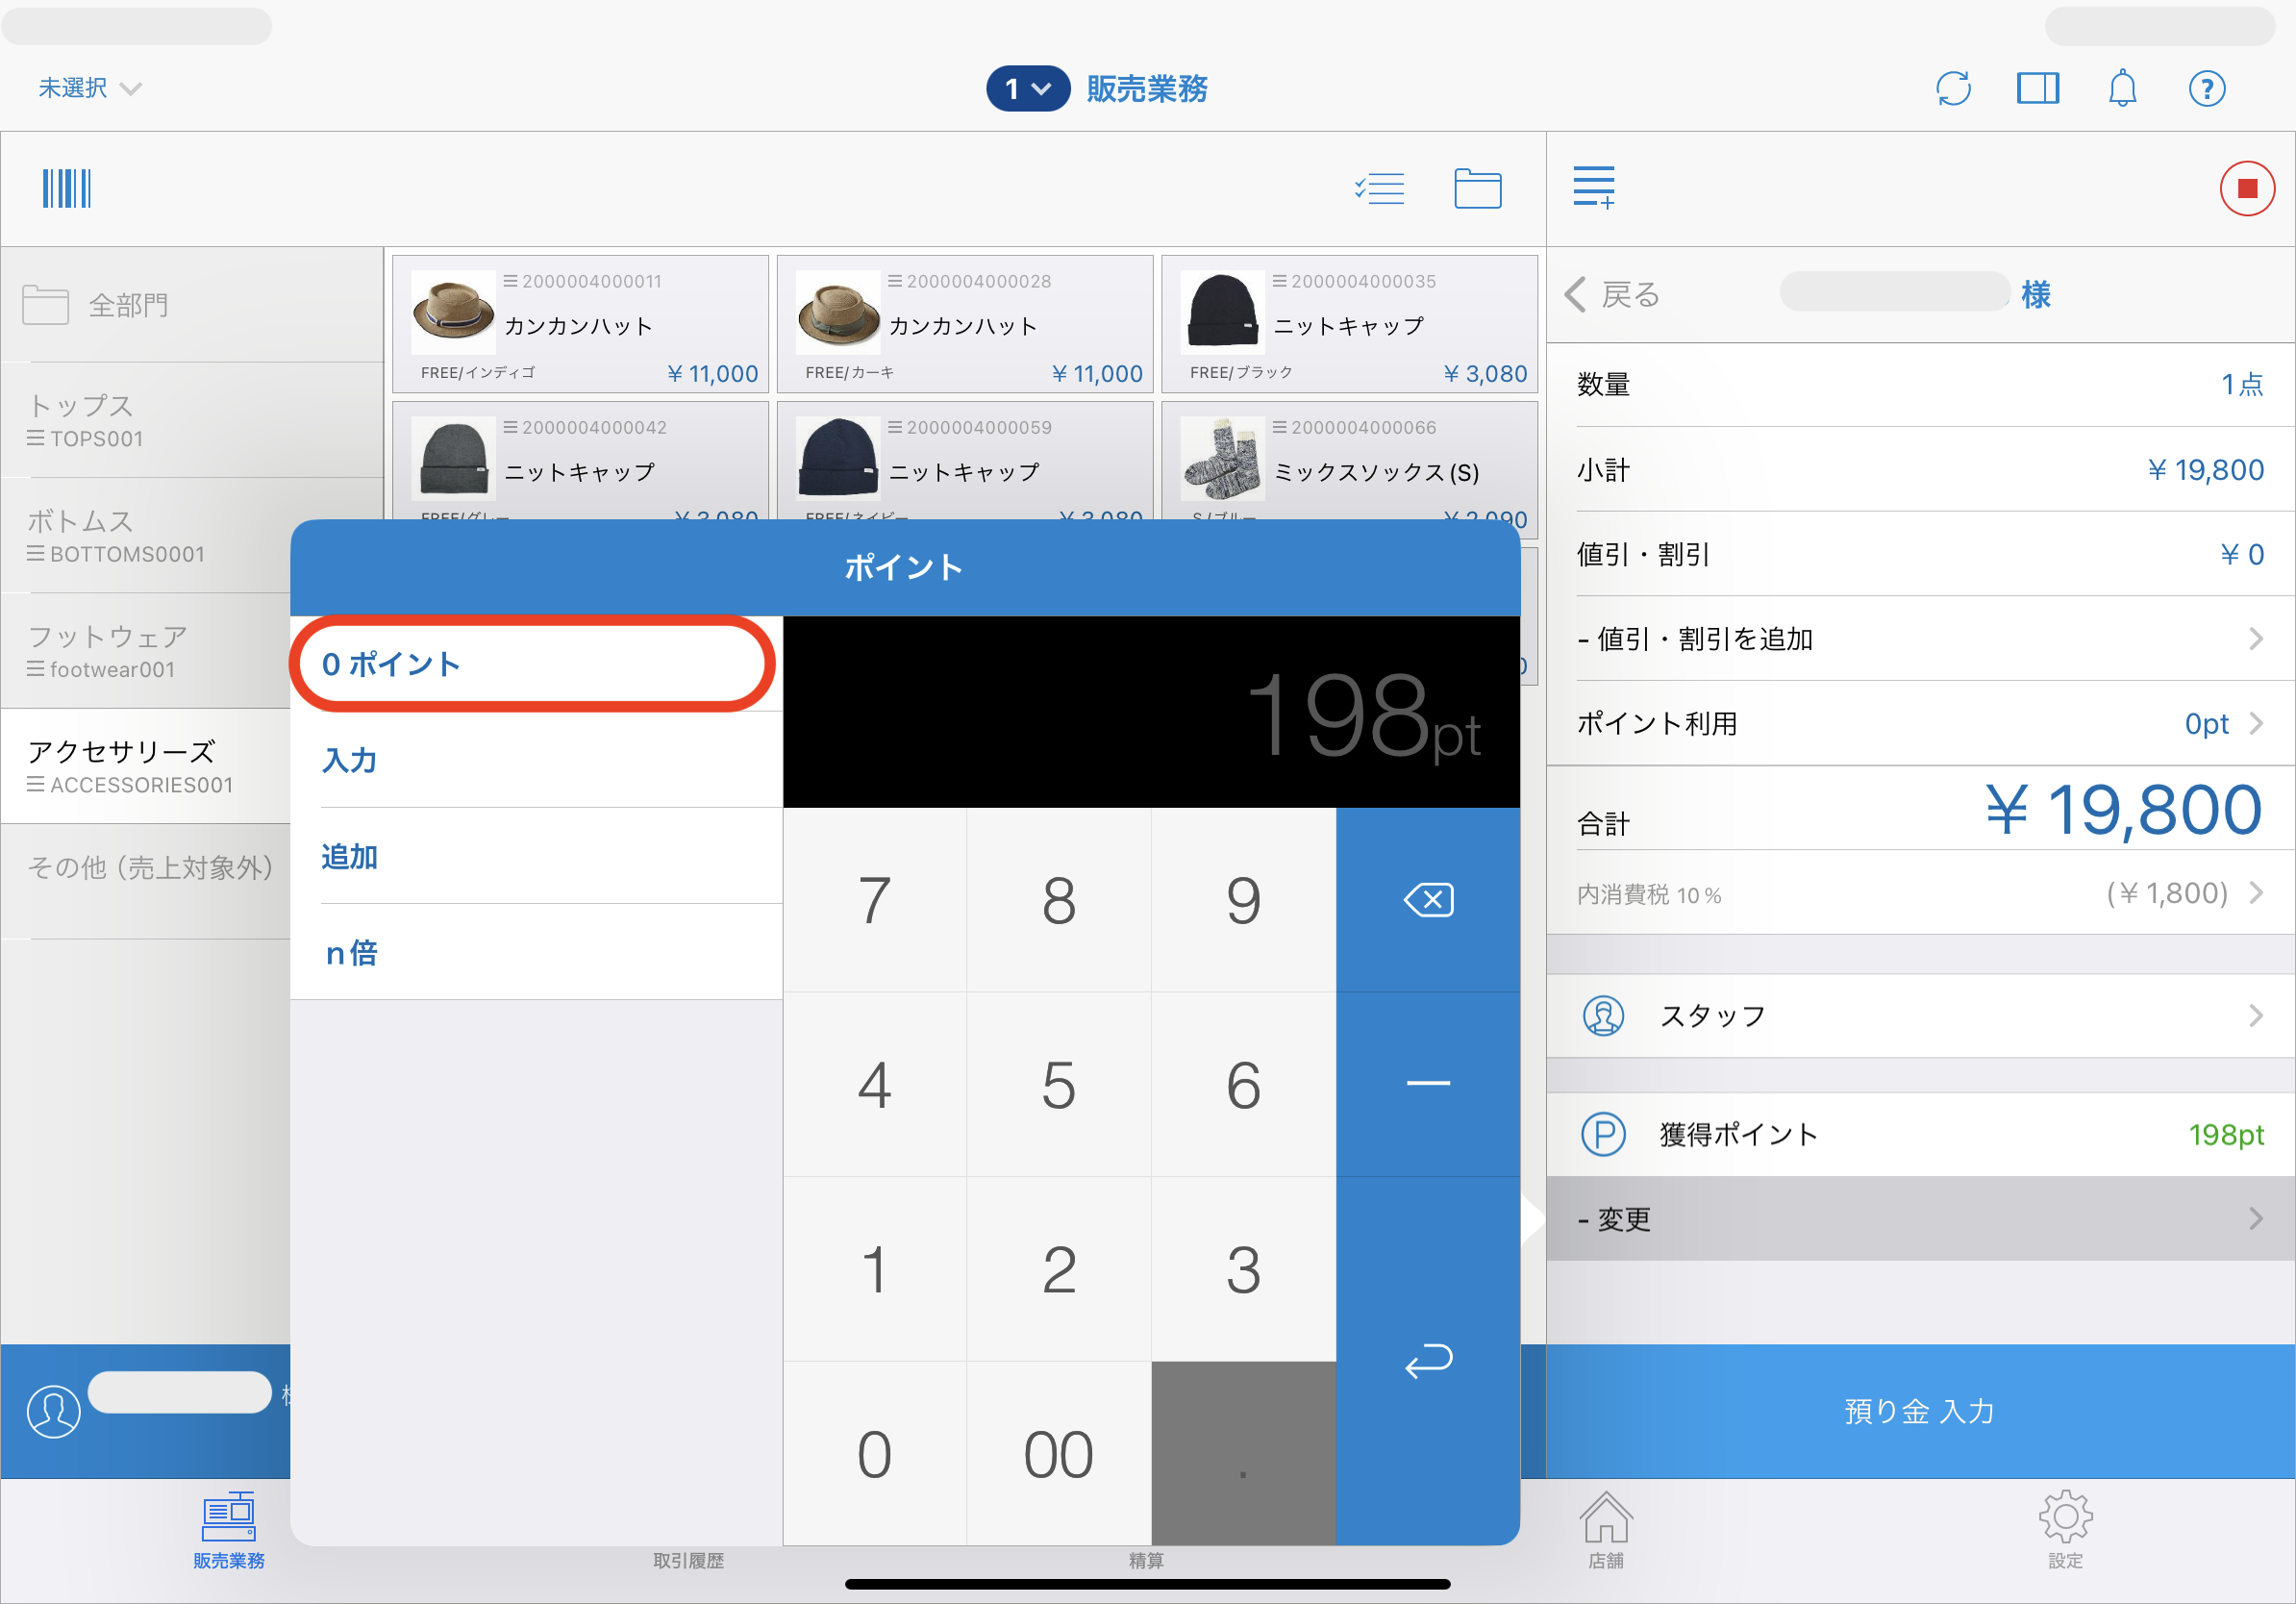Expand the ポイント利用 row
The width and height of the screenshot is (2296, 1604).
click(x=1920, y=723)
